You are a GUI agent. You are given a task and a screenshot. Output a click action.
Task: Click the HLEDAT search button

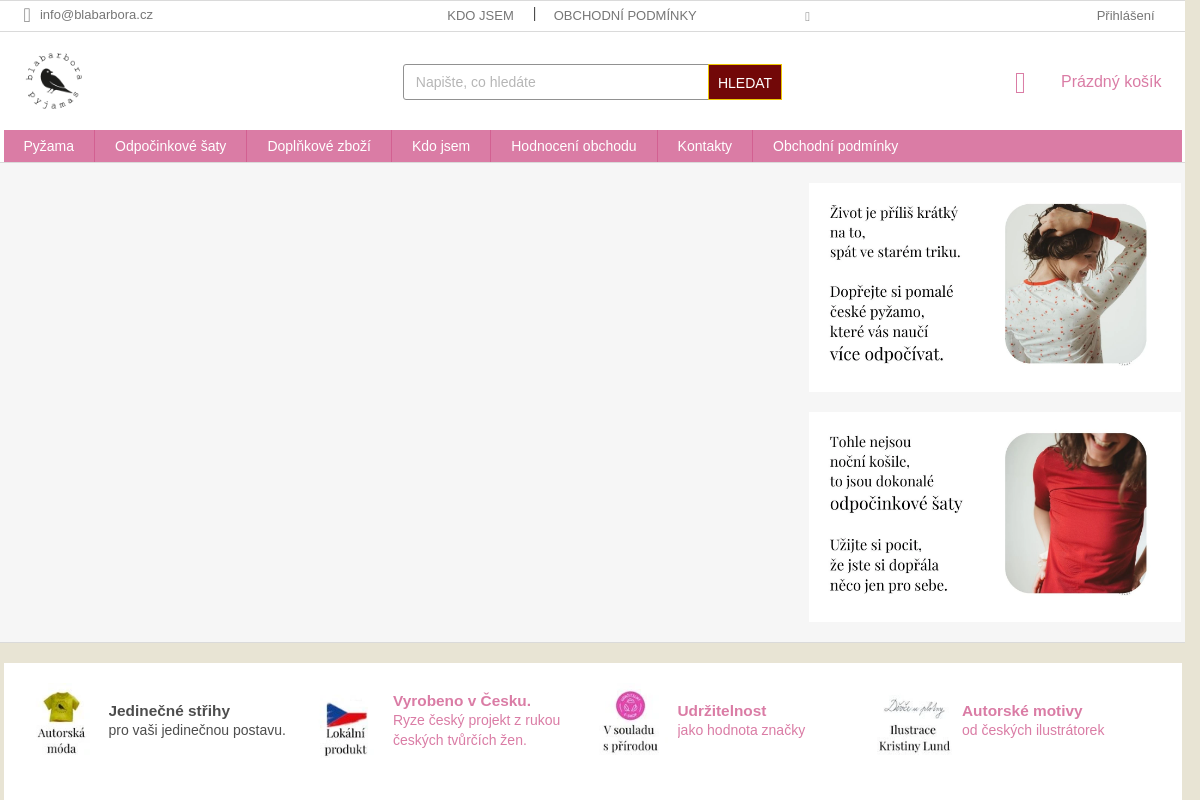point(745,82)
